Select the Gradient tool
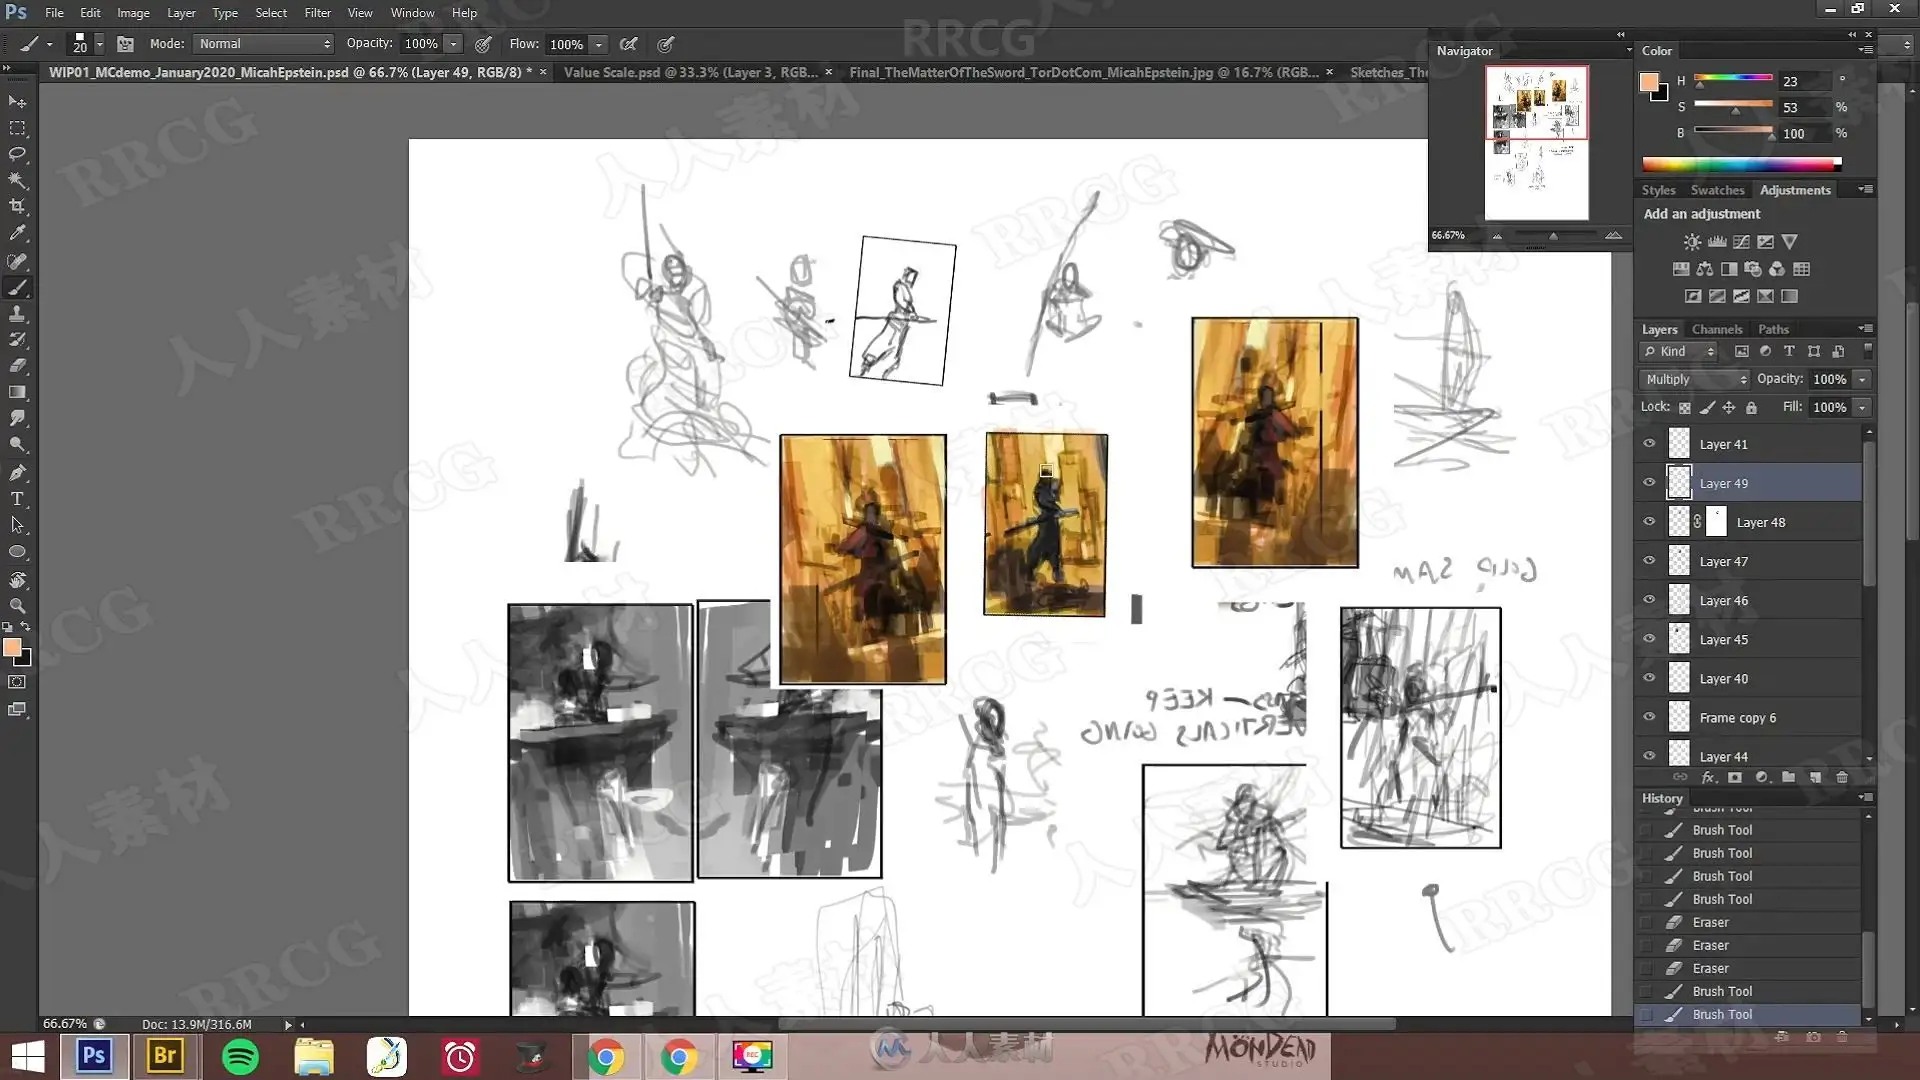 pos(17,392)
